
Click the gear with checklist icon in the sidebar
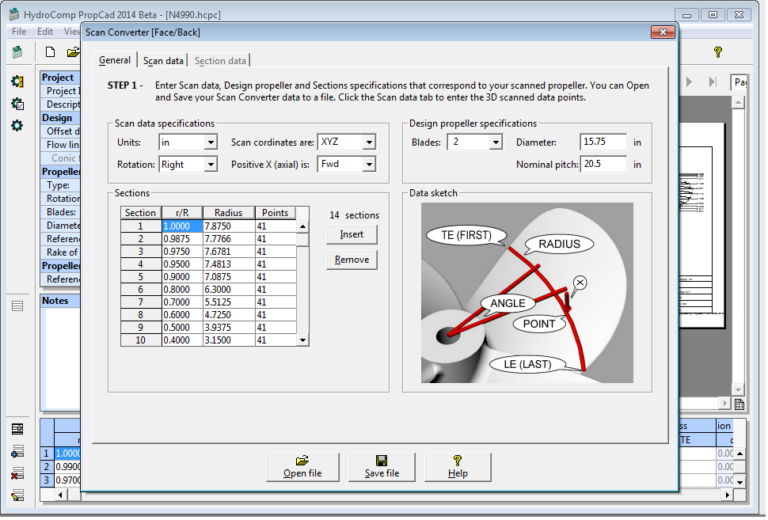[17, 104]
